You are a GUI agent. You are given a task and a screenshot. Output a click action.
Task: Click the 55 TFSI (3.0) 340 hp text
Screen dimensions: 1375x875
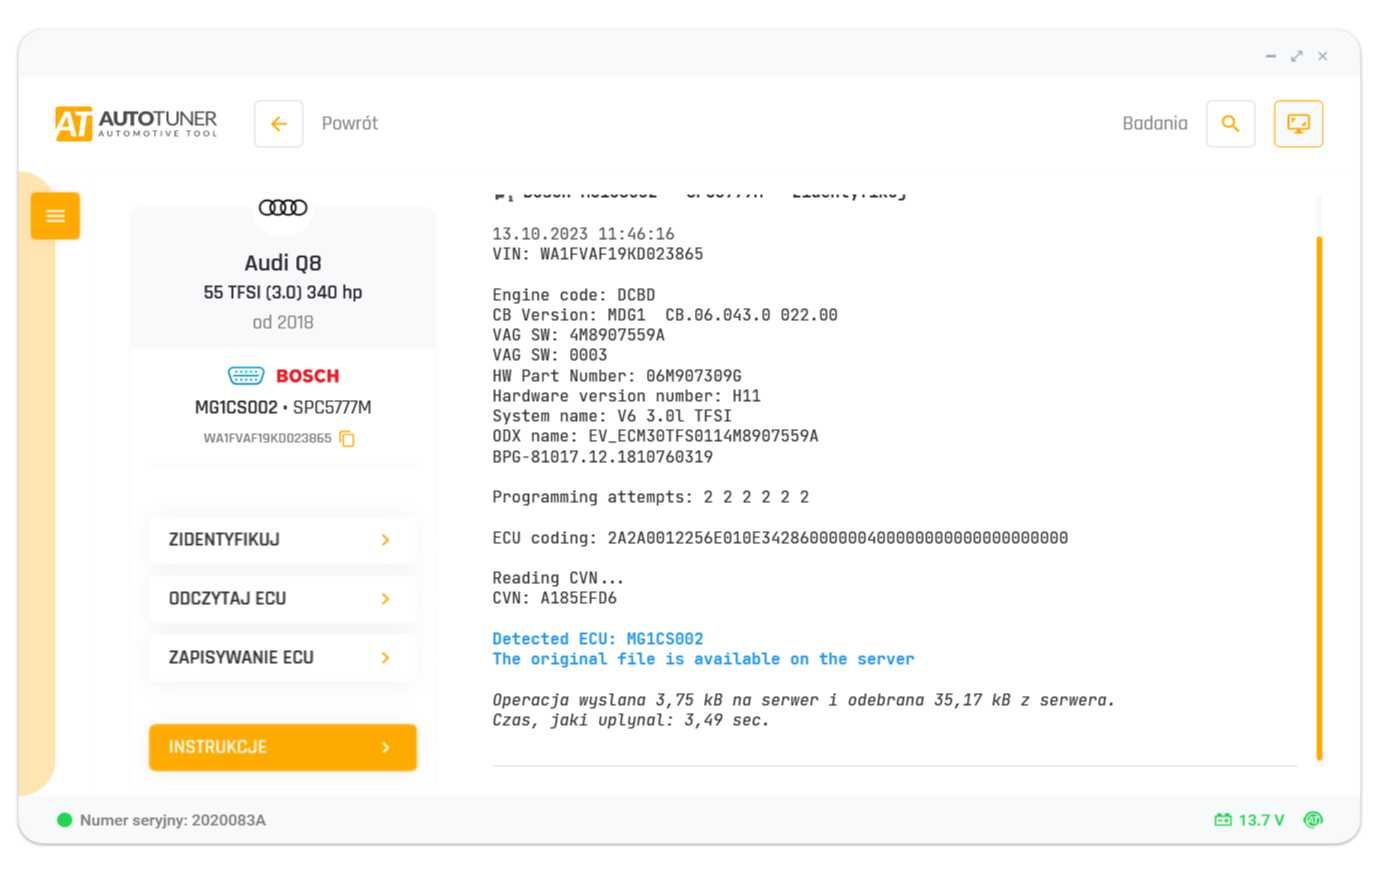pos(283,293)
